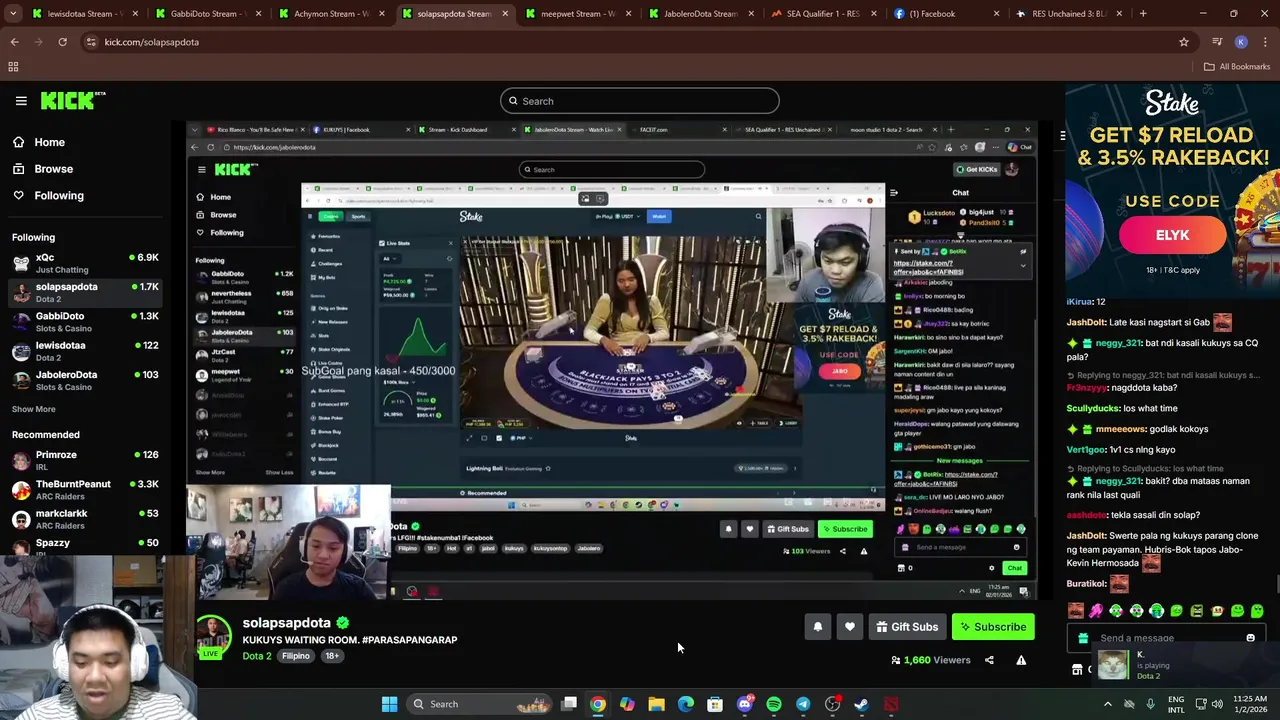This screenshot has width=1280, height=720.
Task: Open a new Chrome tab
Action: 1143,14
